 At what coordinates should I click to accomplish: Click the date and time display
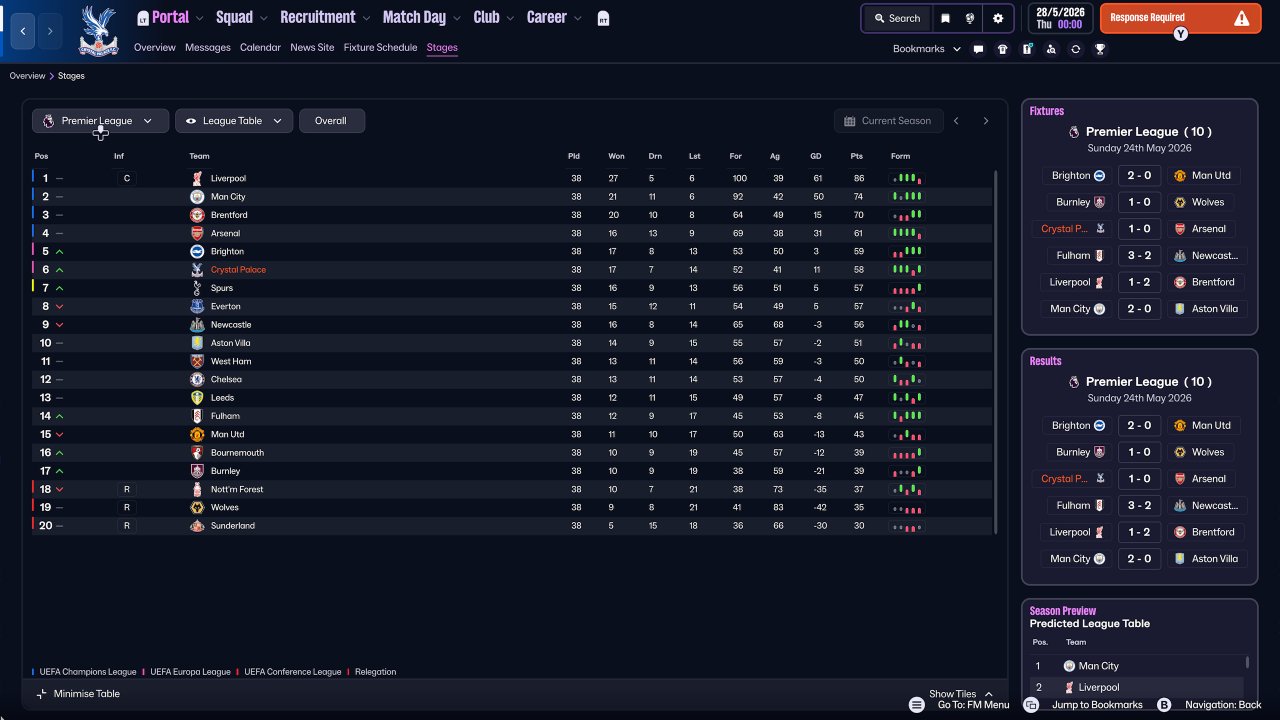[x=1059, y=18]
